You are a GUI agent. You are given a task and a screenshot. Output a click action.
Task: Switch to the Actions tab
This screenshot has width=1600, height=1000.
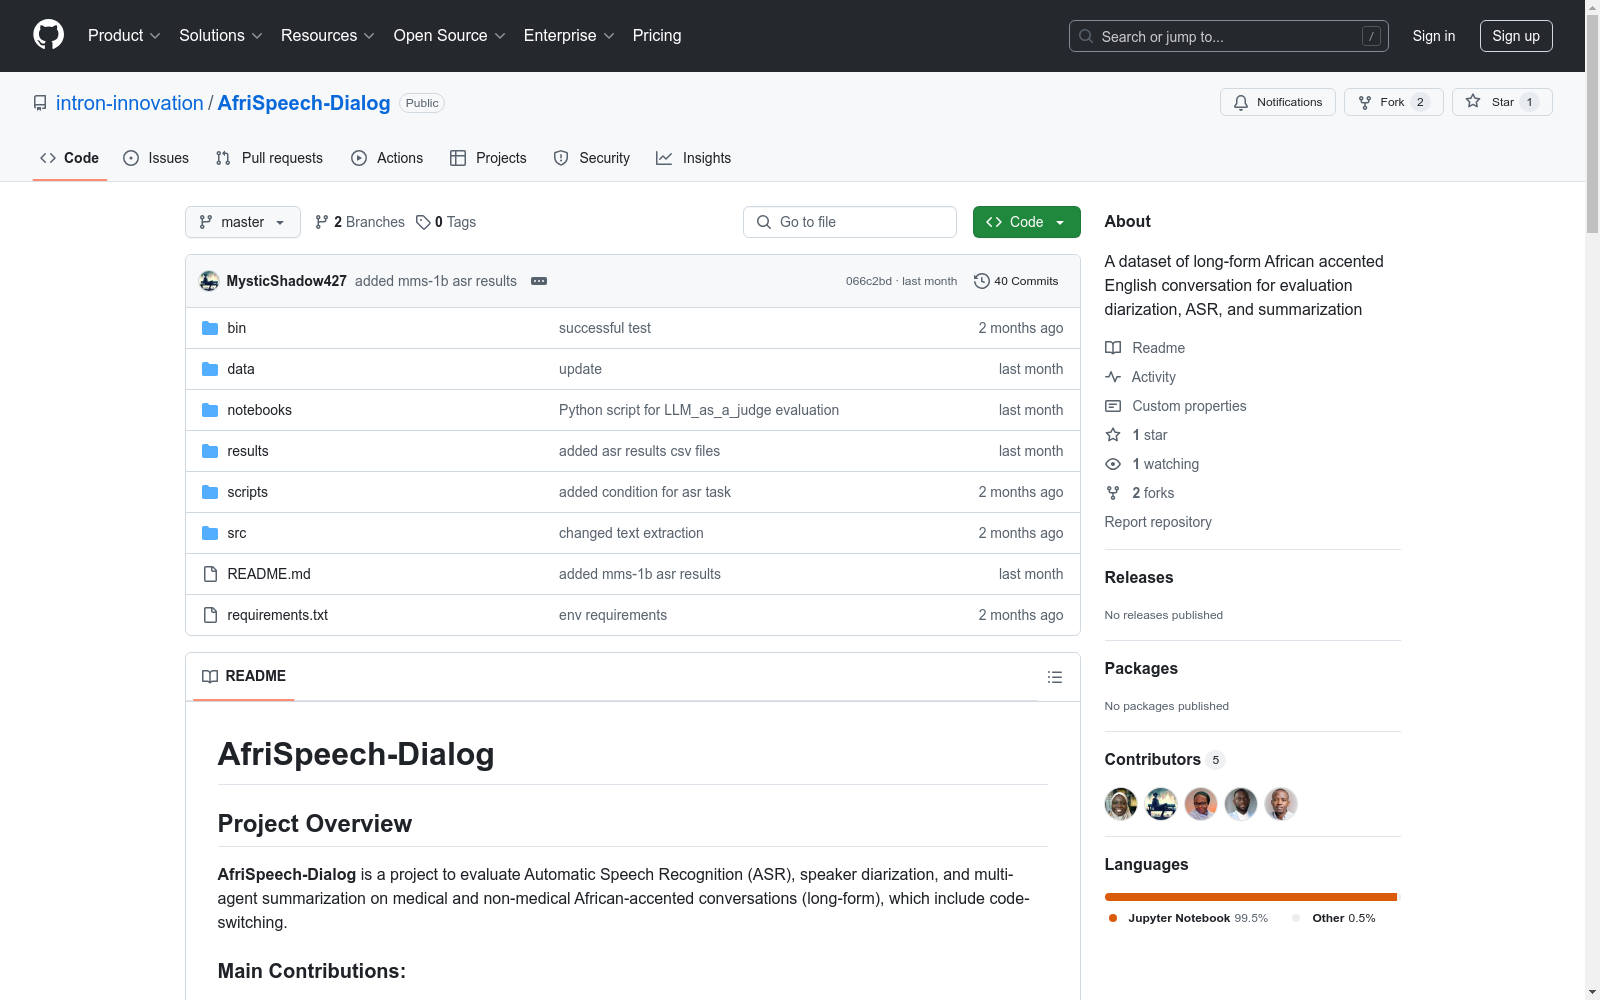(387, 158)
